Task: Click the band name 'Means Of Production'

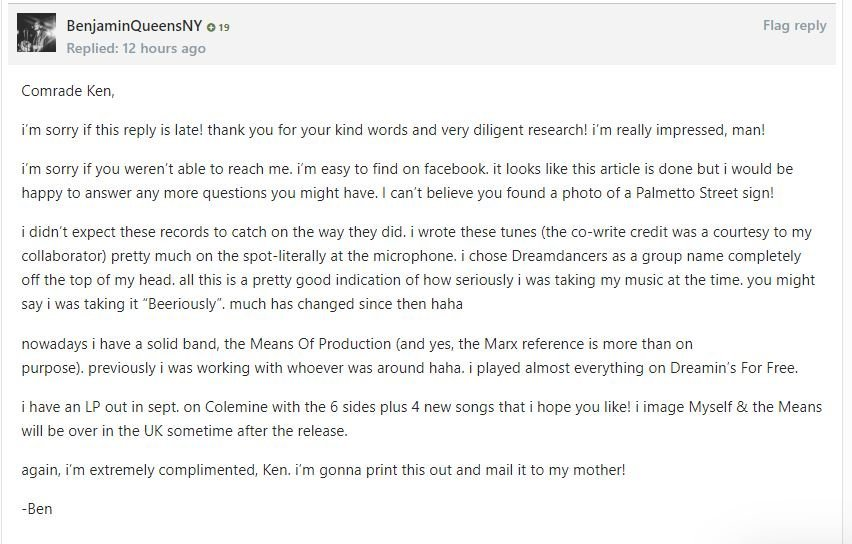Action: click(x=320, y=344)
